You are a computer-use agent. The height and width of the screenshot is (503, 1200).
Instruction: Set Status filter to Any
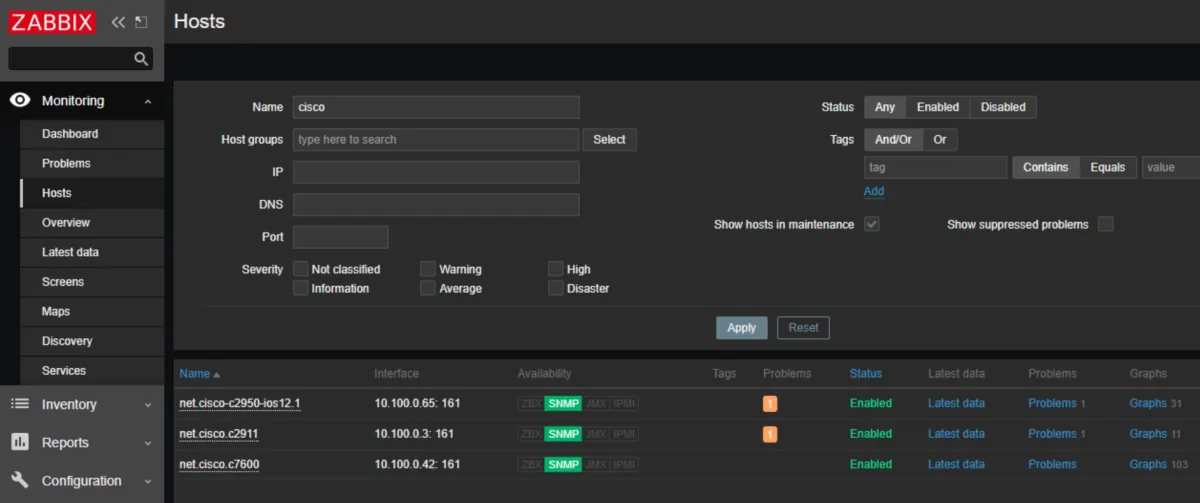click(x=885, y=107)
